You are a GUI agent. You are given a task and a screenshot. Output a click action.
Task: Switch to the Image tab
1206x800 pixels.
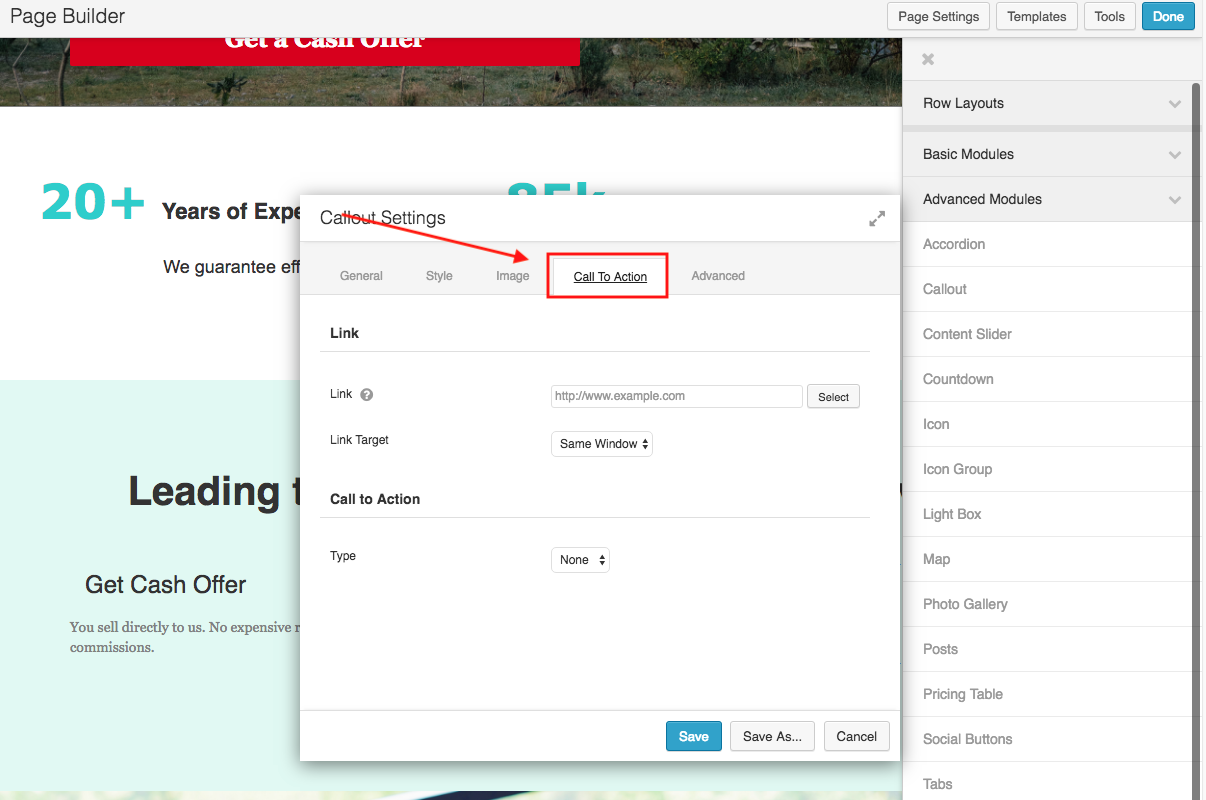(513, 276)
